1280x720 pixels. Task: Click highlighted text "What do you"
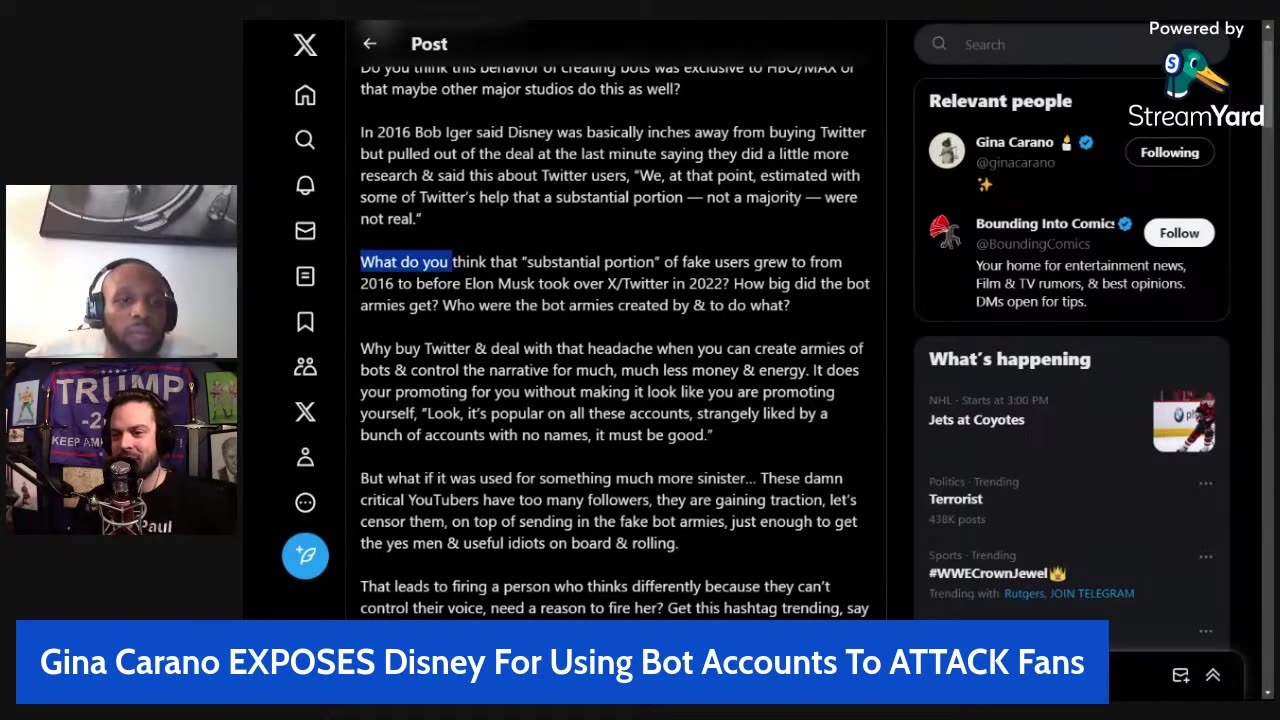click(406, 262)
